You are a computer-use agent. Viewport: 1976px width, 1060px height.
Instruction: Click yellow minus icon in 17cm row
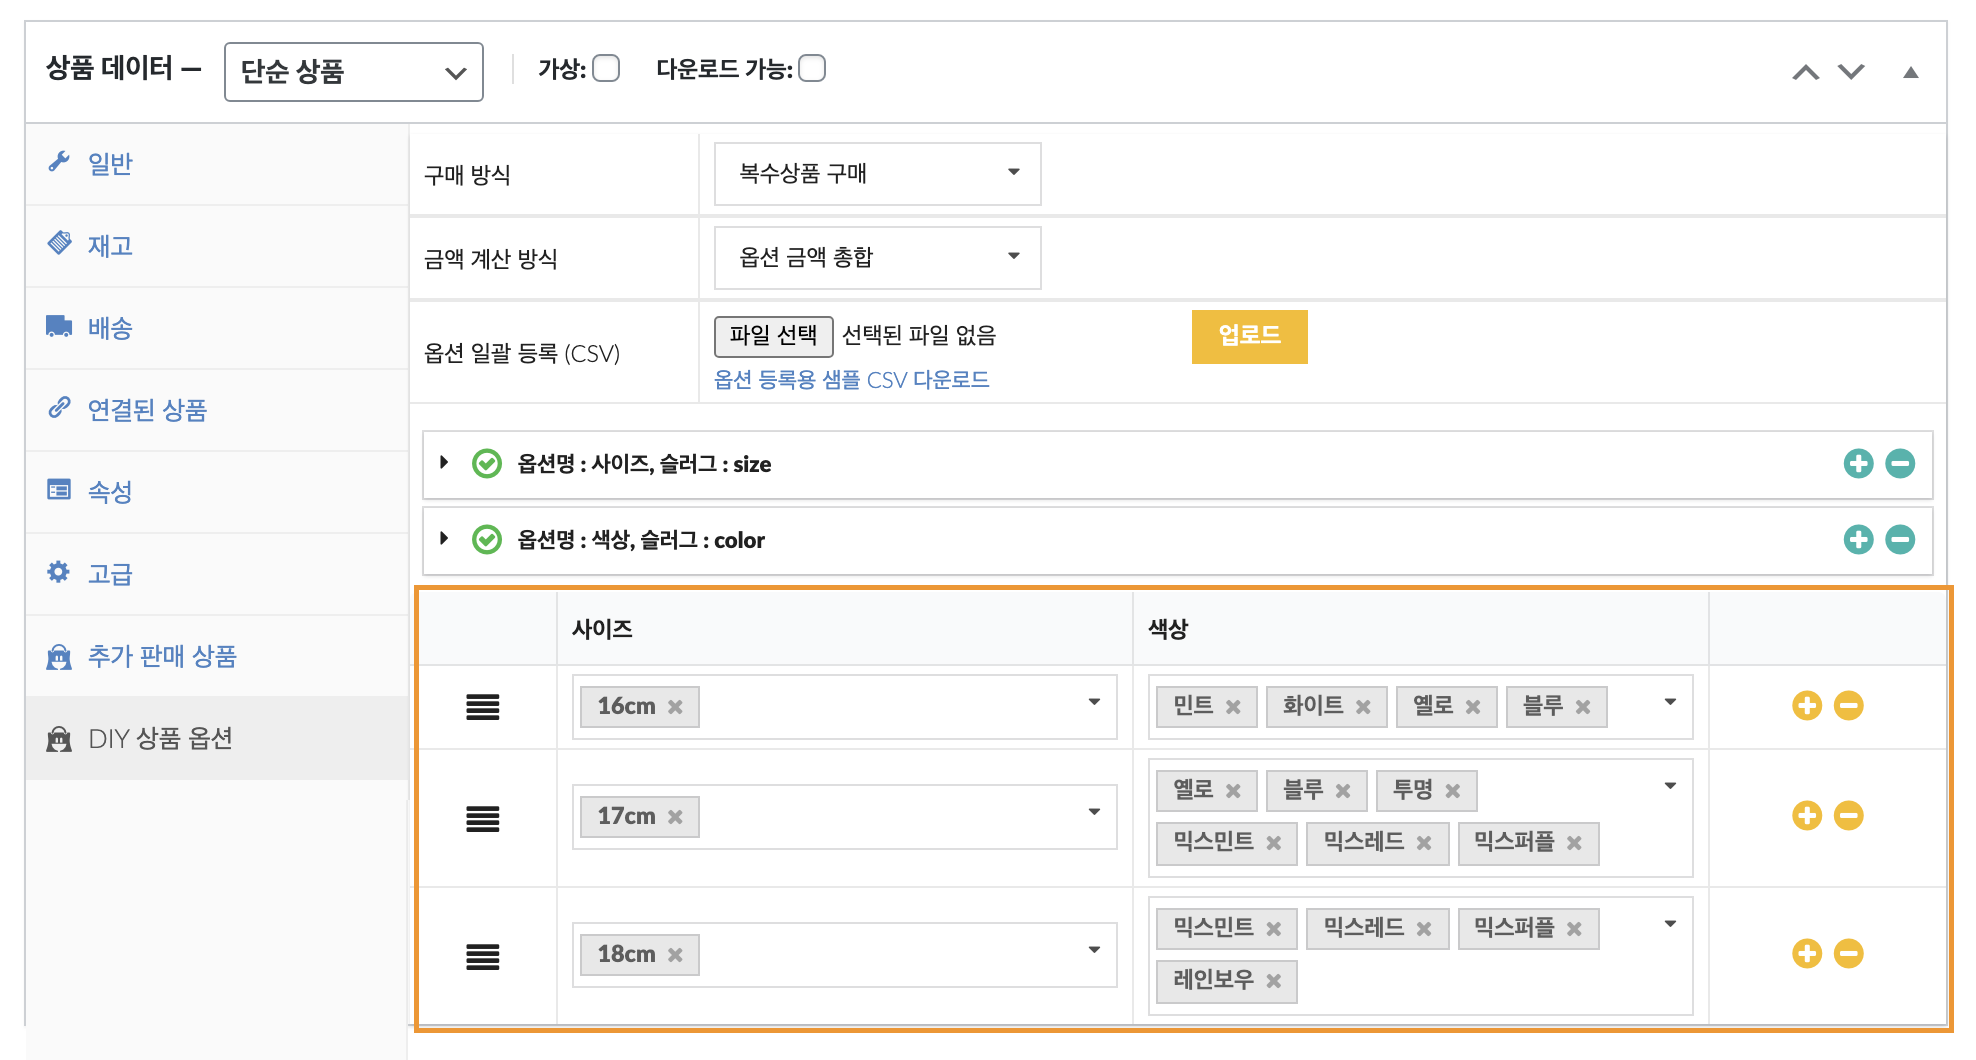click(1848, 816)
